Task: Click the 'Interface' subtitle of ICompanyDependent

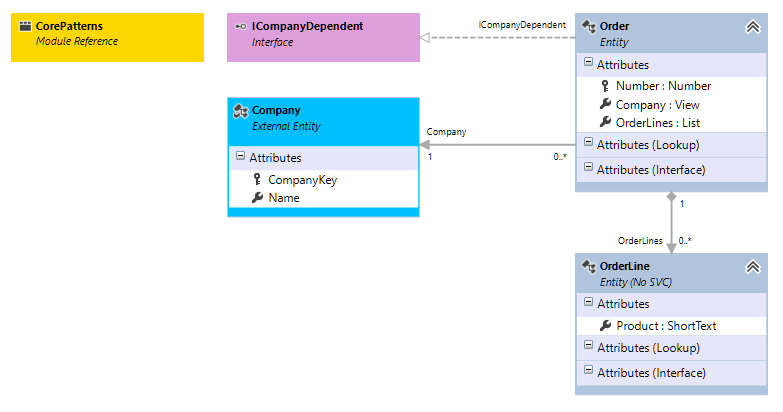Action: (x=272, y=42)
